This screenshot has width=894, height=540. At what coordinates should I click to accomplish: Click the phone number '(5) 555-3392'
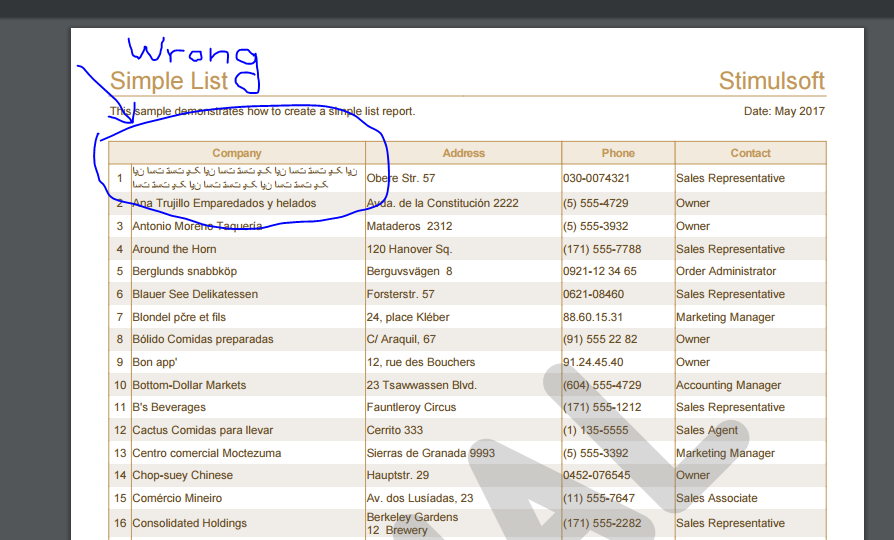pyautogui.click(x=595, y=453)
